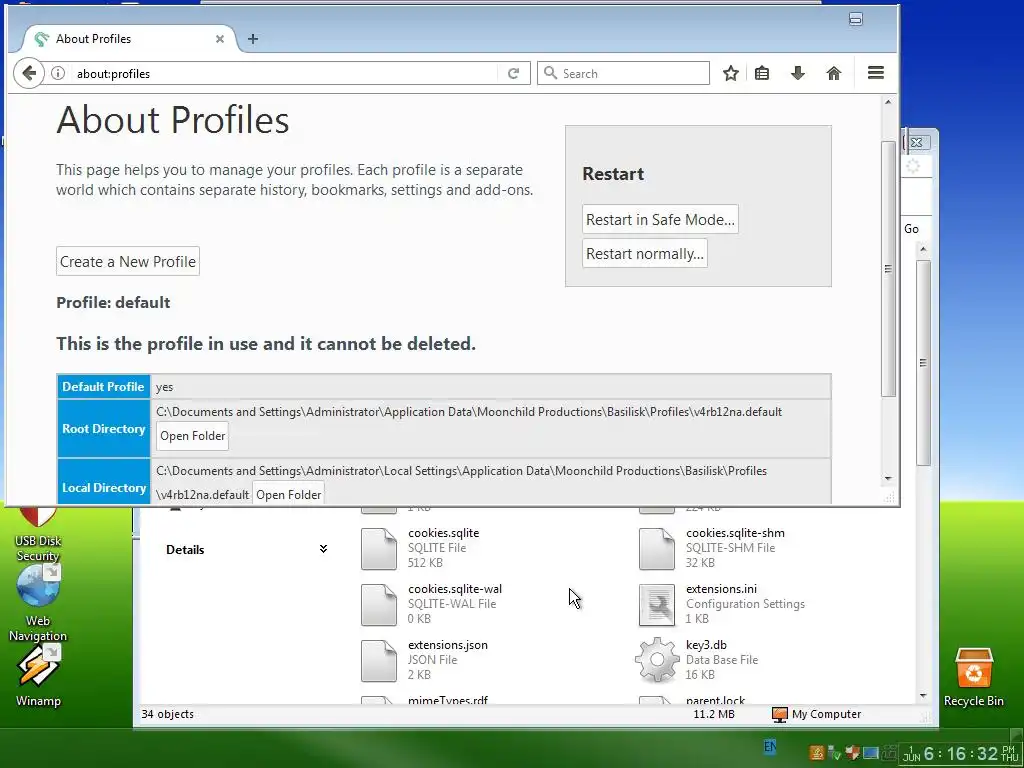Click the My Computer status bar entry
This screenshot has width=1024, height=768.
click(x=816, y=714)
